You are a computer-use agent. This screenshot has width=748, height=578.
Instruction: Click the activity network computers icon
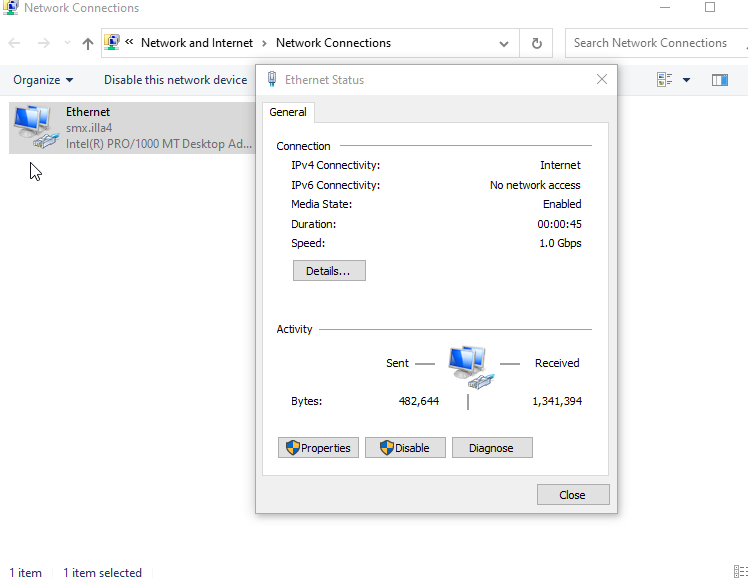[x=468, y=366]
